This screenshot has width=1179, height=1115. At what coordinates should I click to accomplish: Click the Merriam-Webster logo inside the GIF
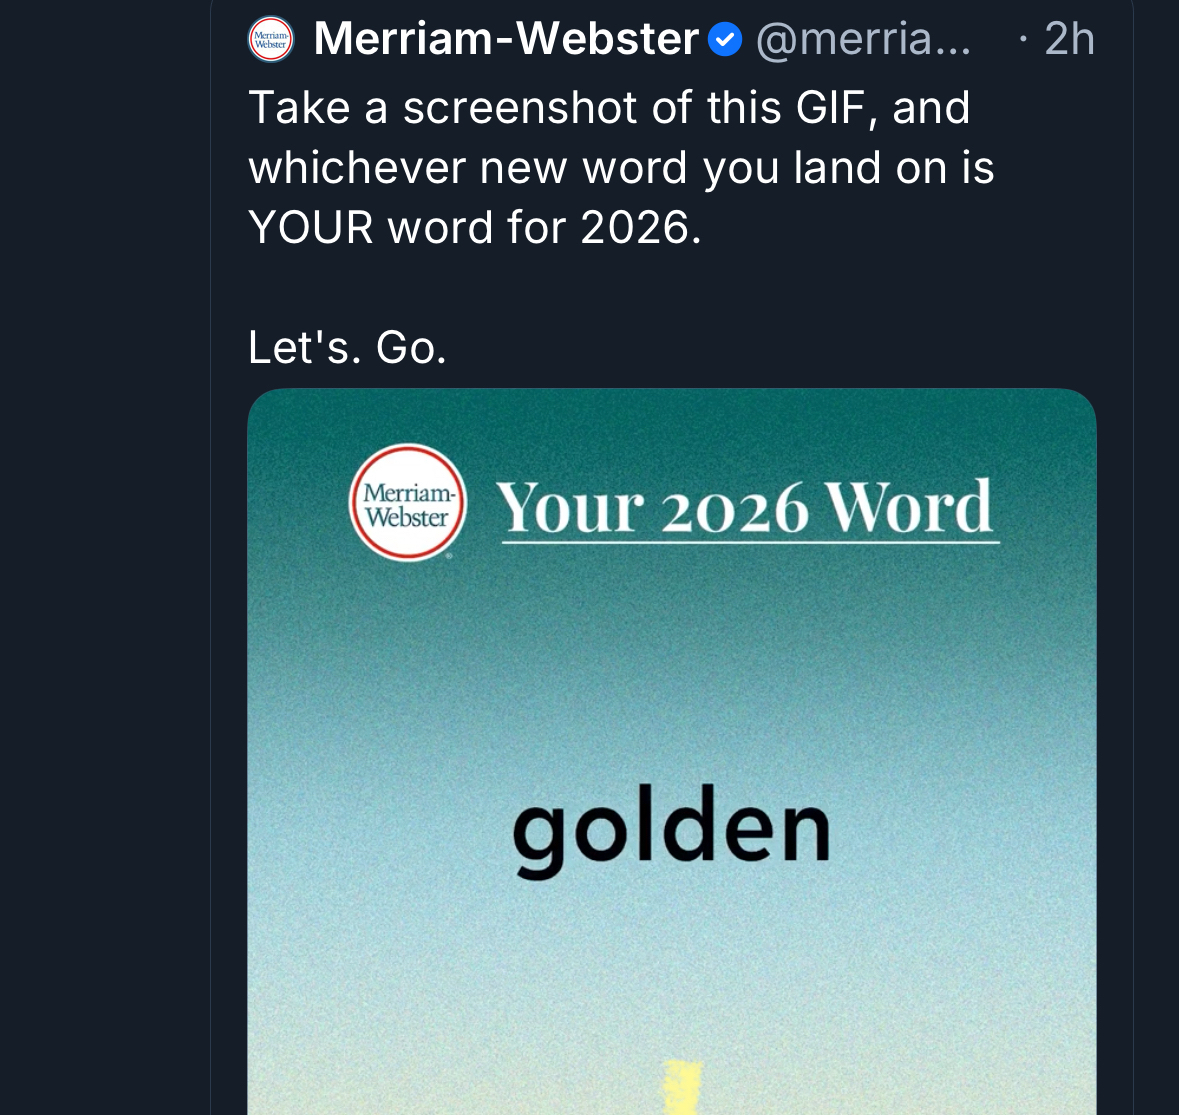408,503
